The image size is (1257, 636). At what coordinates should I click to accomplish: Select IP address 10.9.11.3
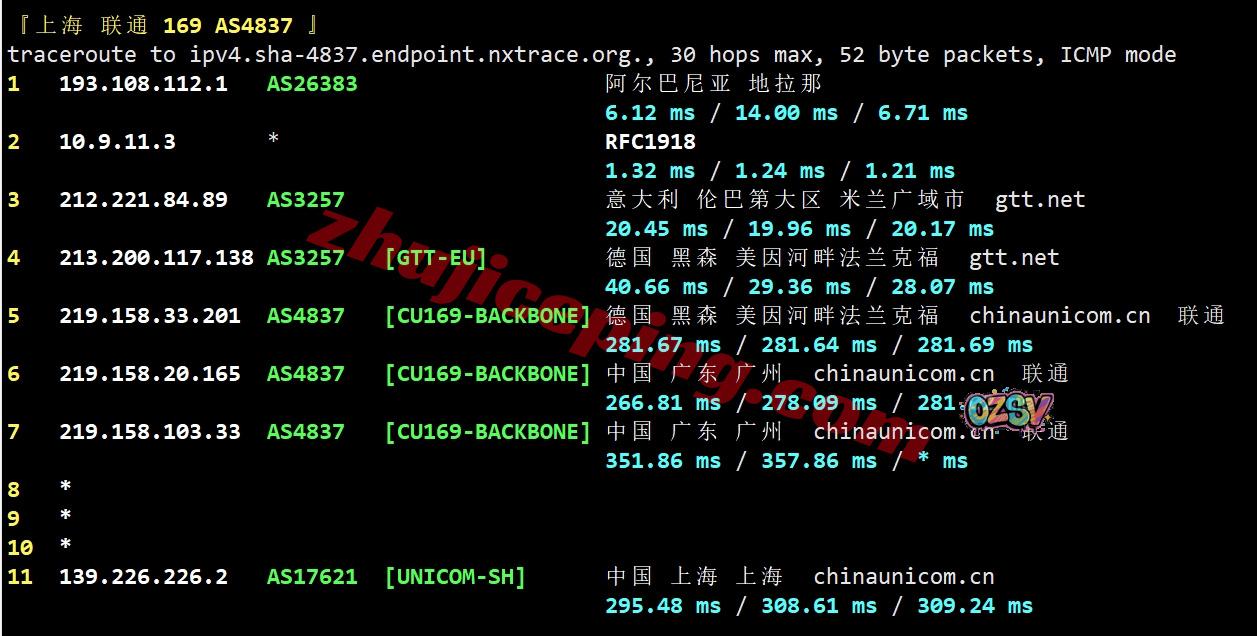pyautogui.click(x=117, y=142)
